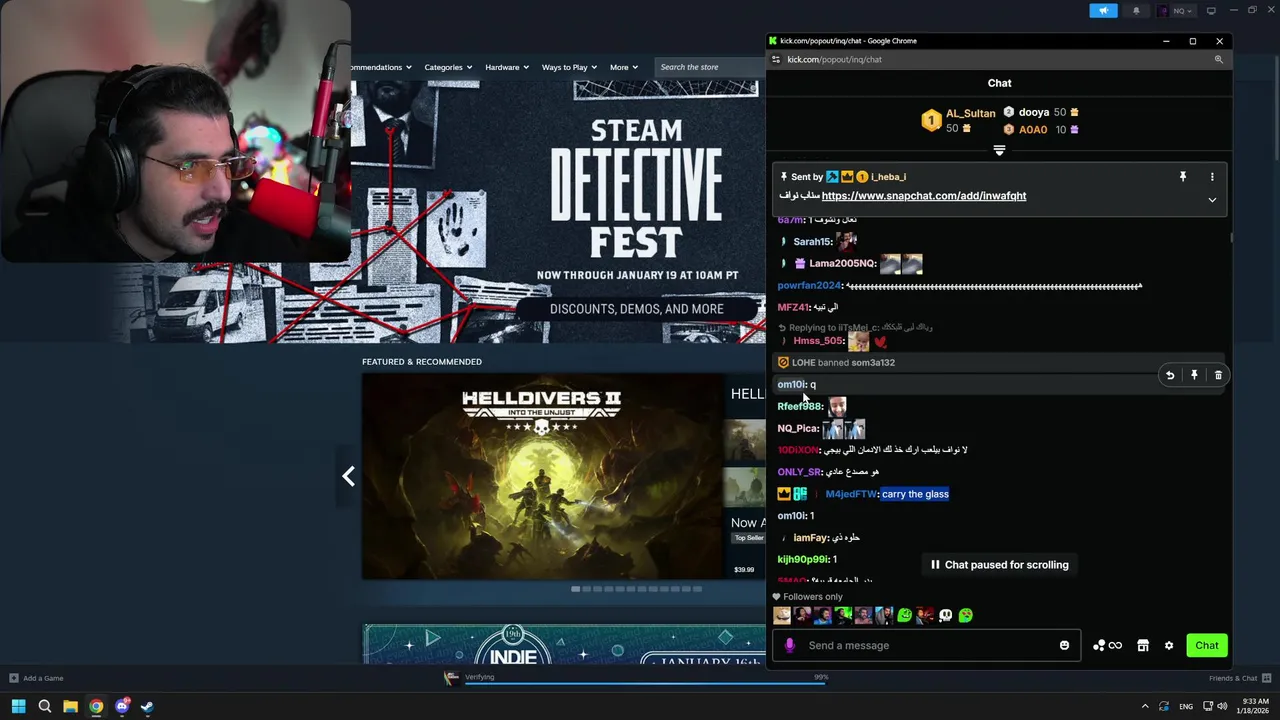
Task: Open clock showing 9:33 AM
Action: point(1253,706)
